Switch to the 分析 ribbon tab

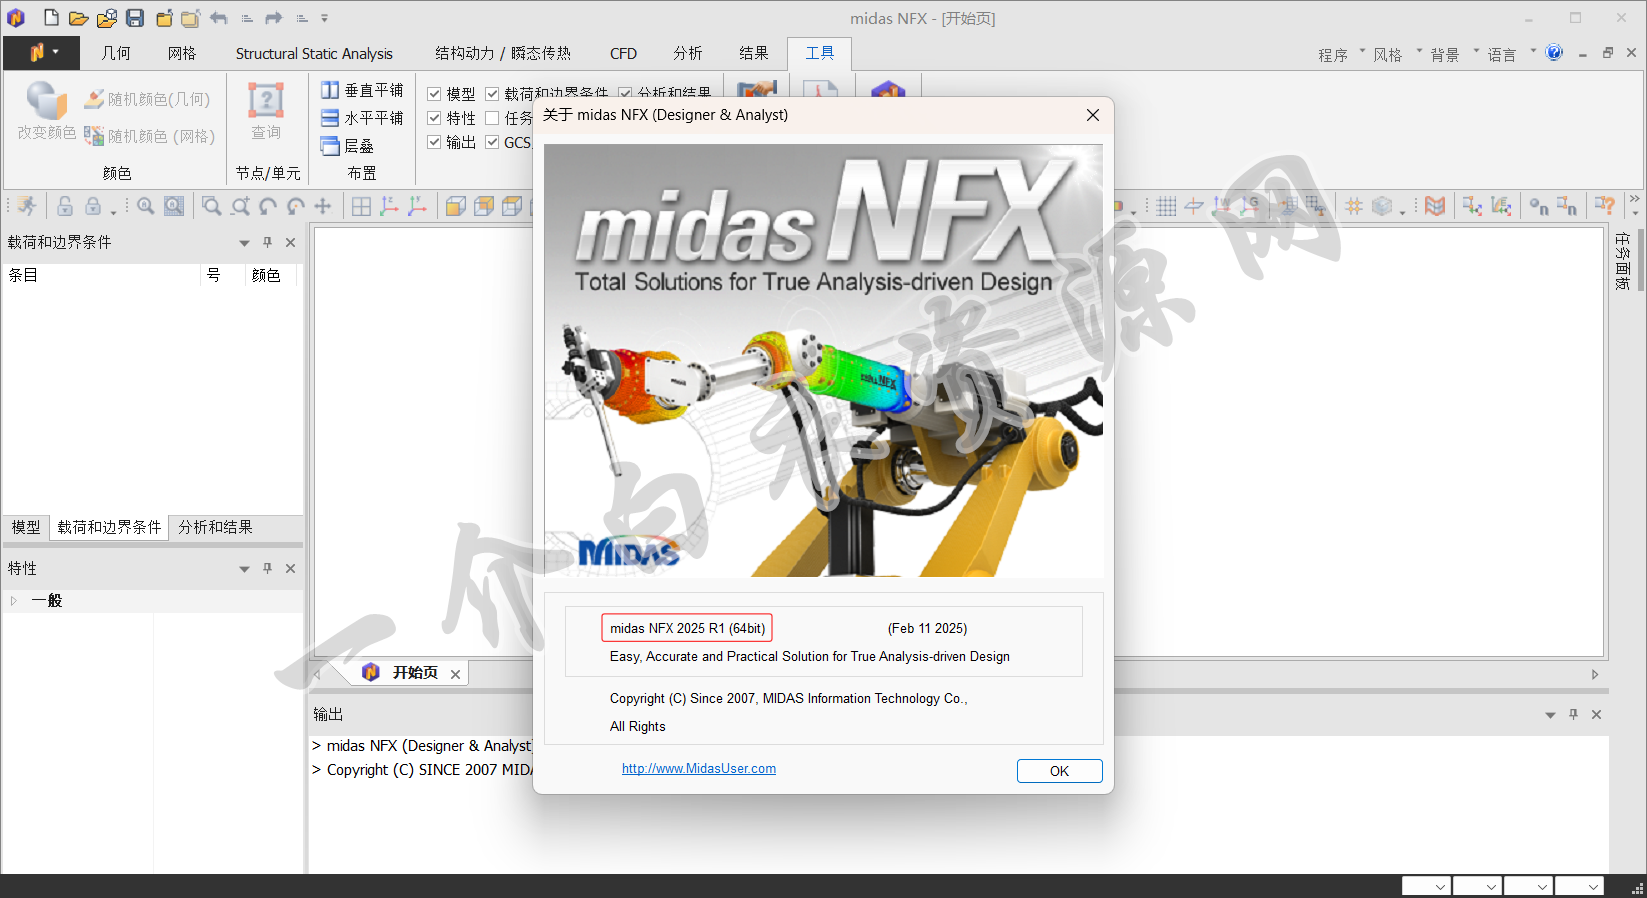(688, 53)
